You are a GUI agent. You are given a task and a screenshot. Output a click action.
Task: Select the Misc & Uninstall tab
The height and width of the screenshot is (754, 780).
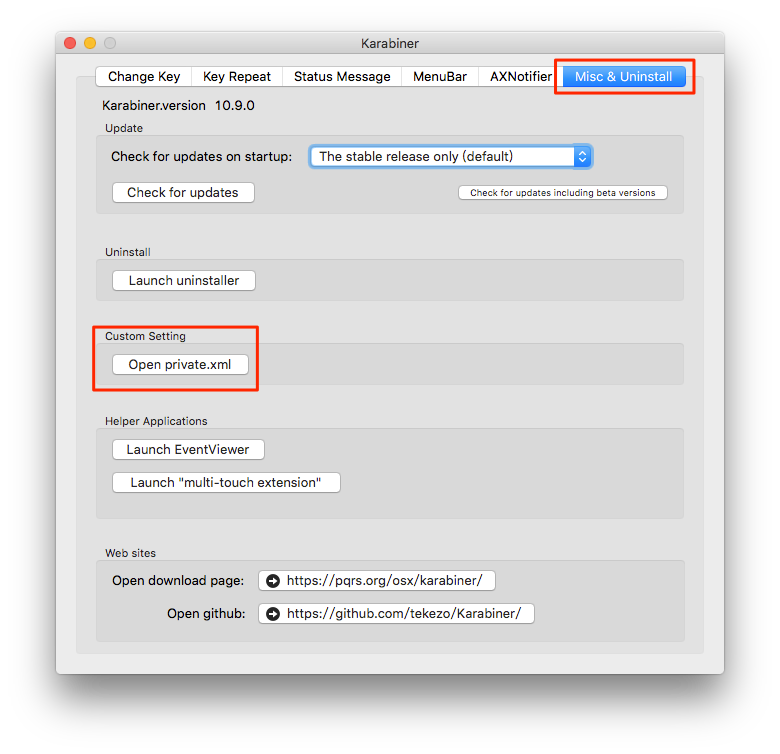point(624,77)
